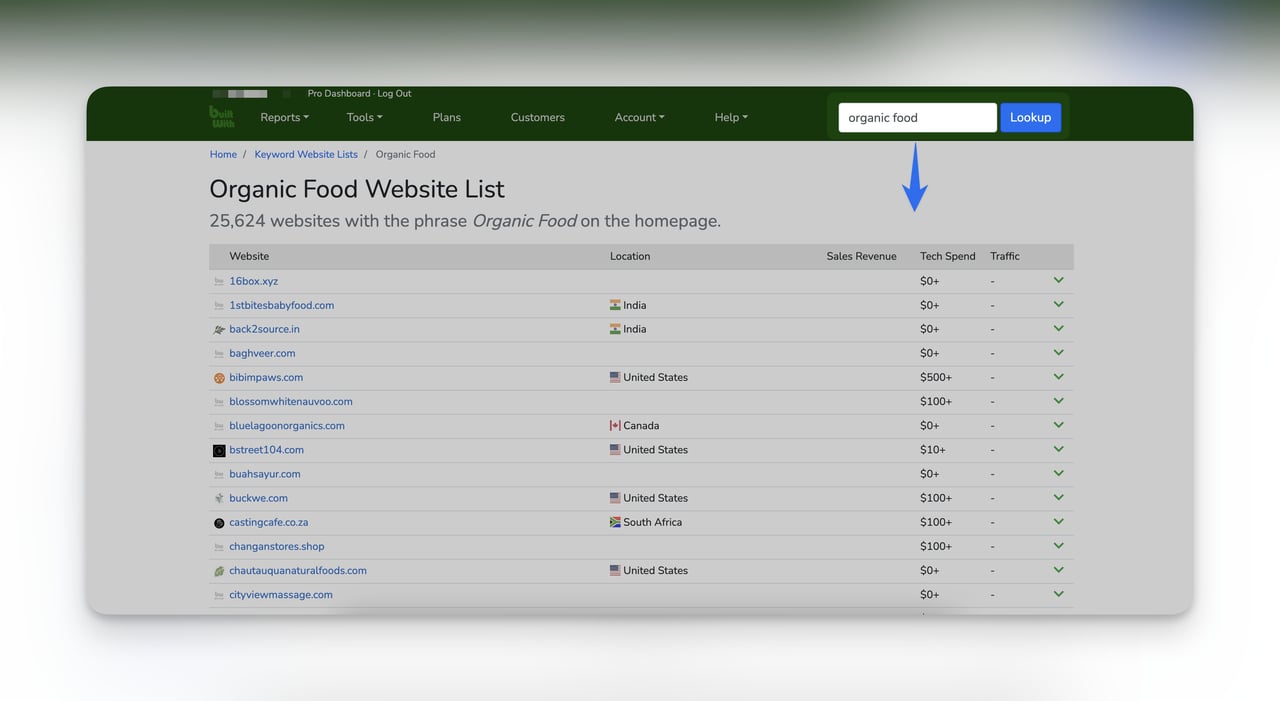
Task: Click favicon beside 16box.xyz
Action: tap(219, 282)
